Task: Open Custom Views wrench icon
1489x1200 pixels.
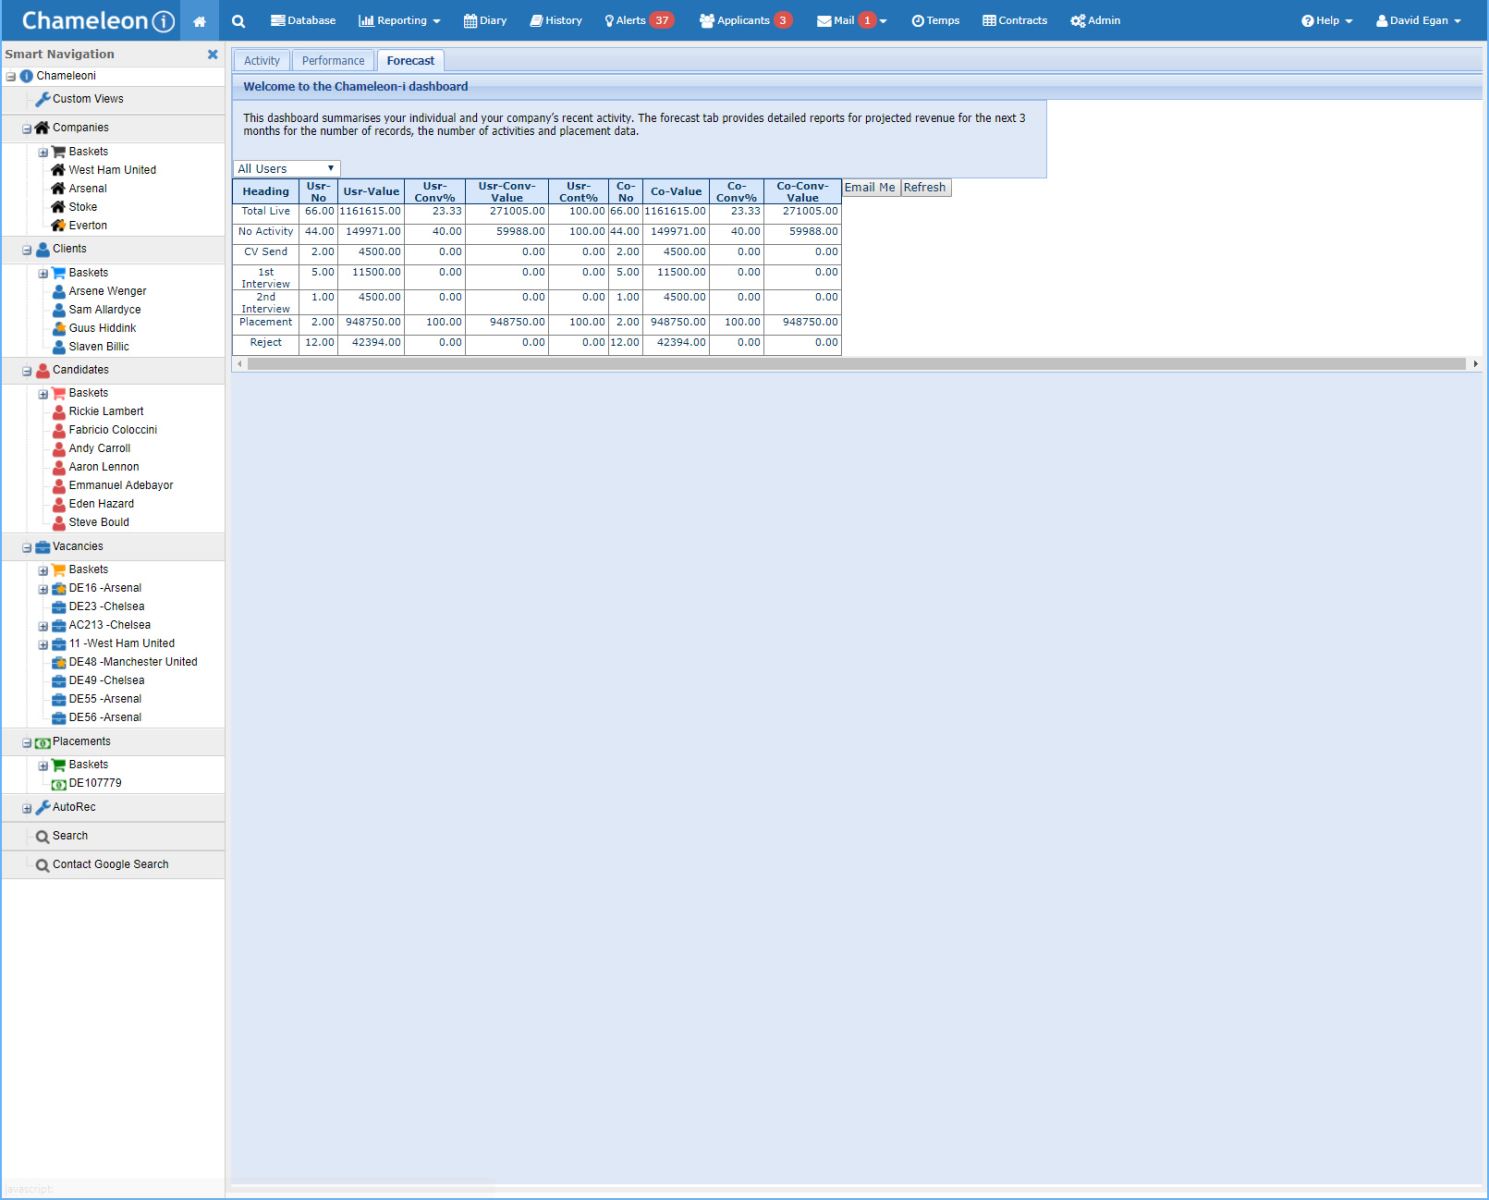Action: pos(42,99)
